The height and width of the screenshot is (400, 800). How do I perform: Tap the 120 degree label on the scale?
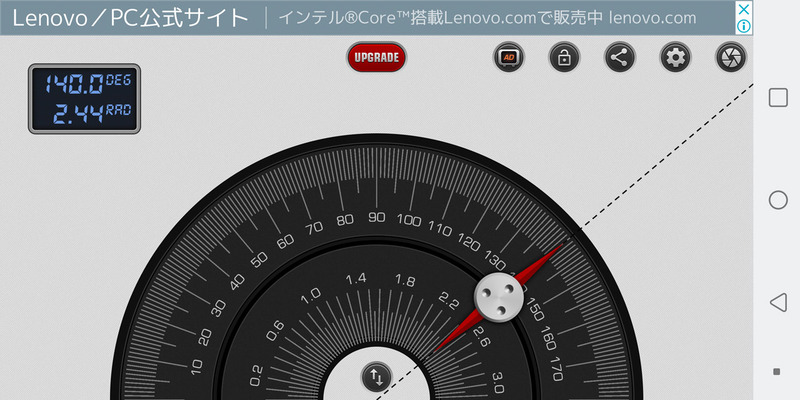pyautogui.click(x=468, y=242)
